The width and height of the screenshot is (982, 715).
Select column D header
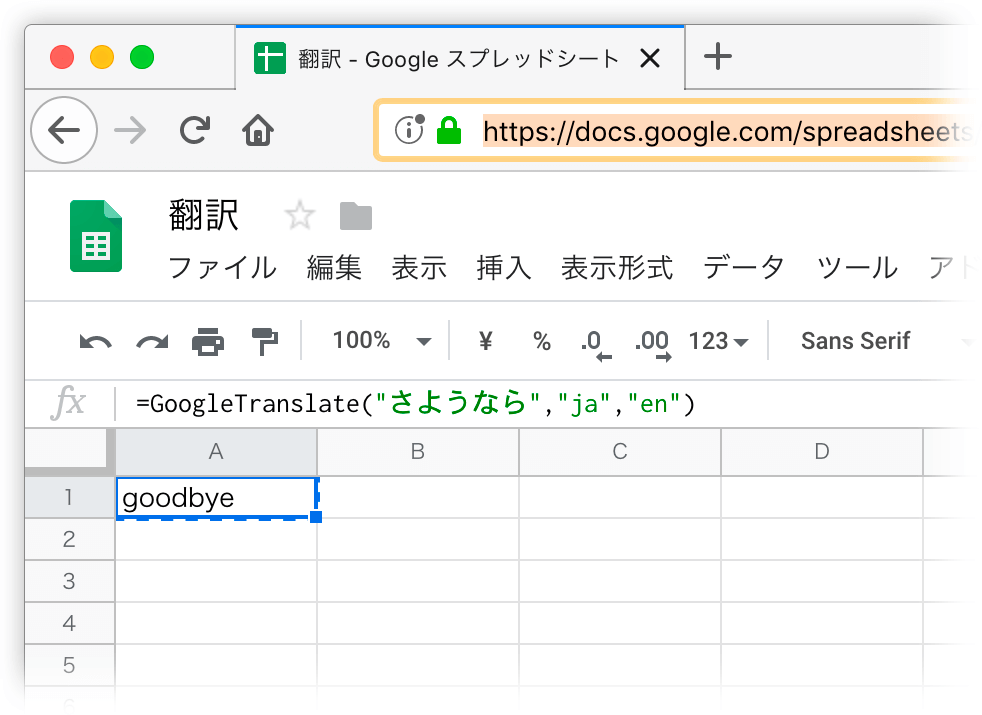tap(822, 451)
